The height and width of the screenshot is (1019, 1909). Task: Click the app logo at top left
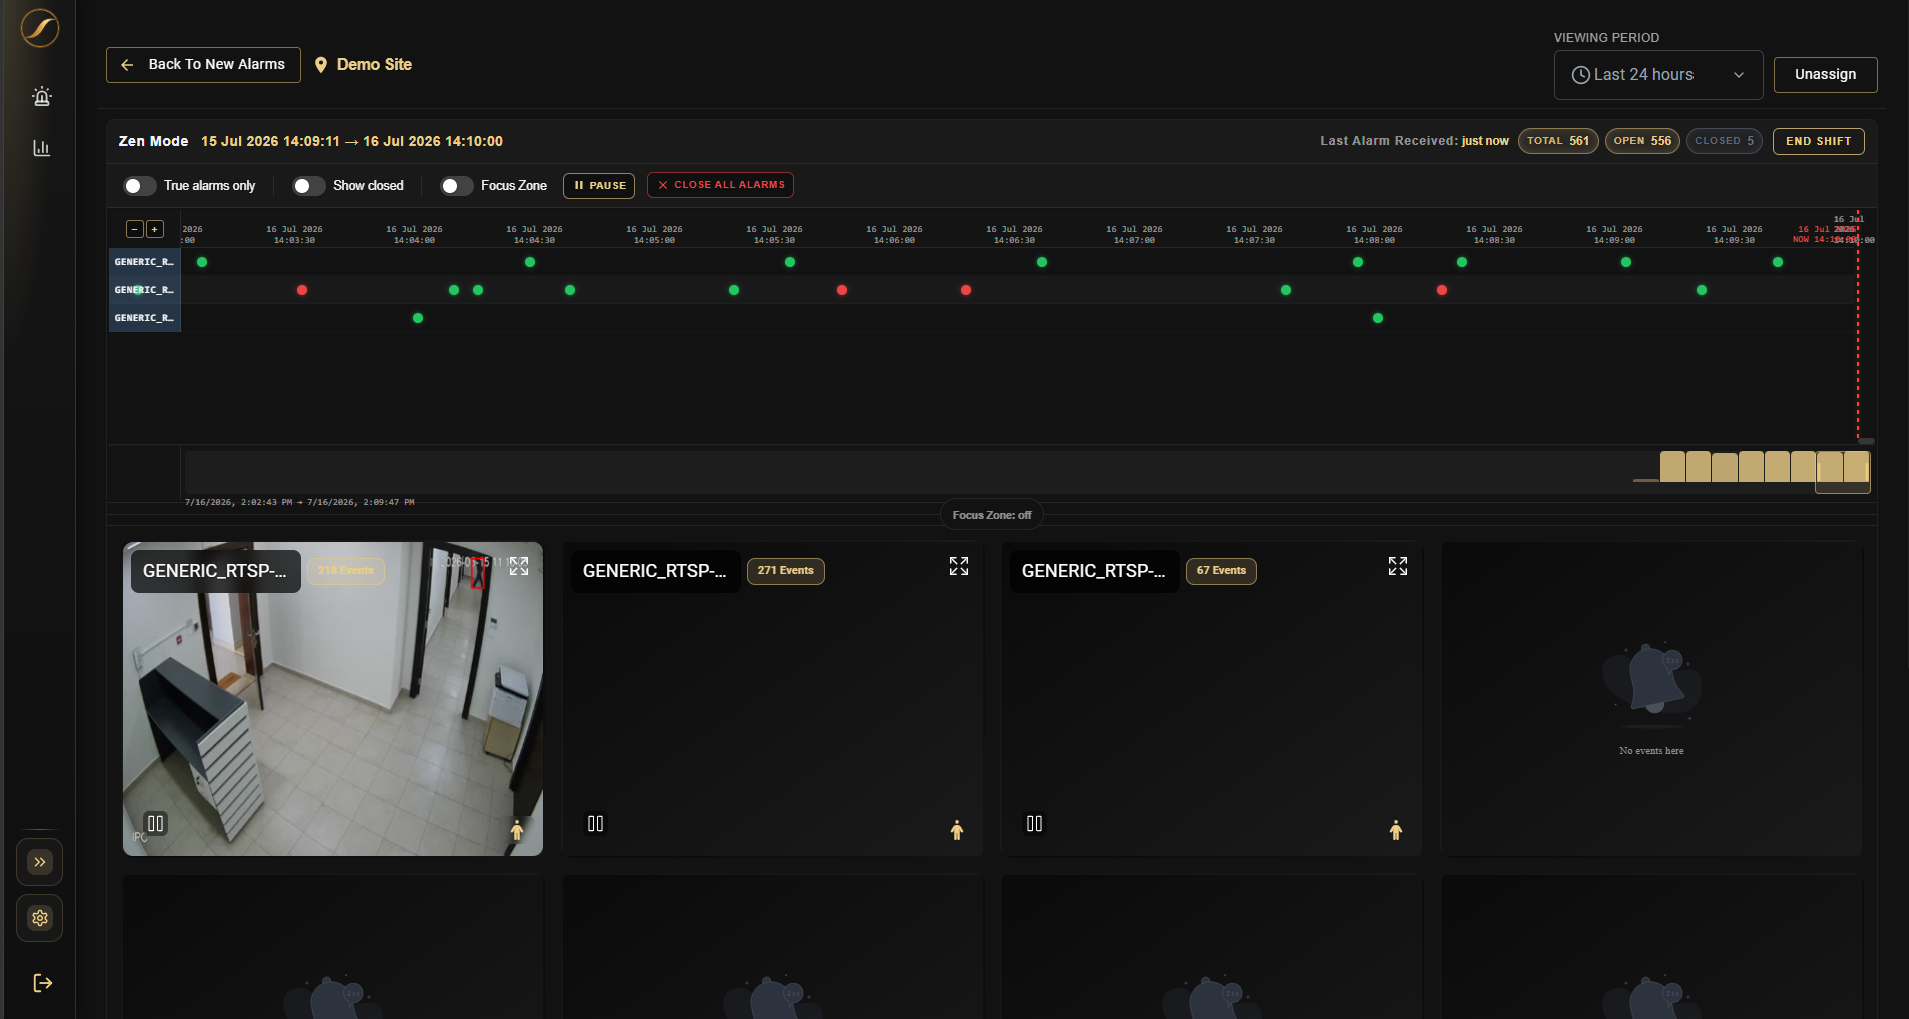pyautogui.click(x=40, y=28)
